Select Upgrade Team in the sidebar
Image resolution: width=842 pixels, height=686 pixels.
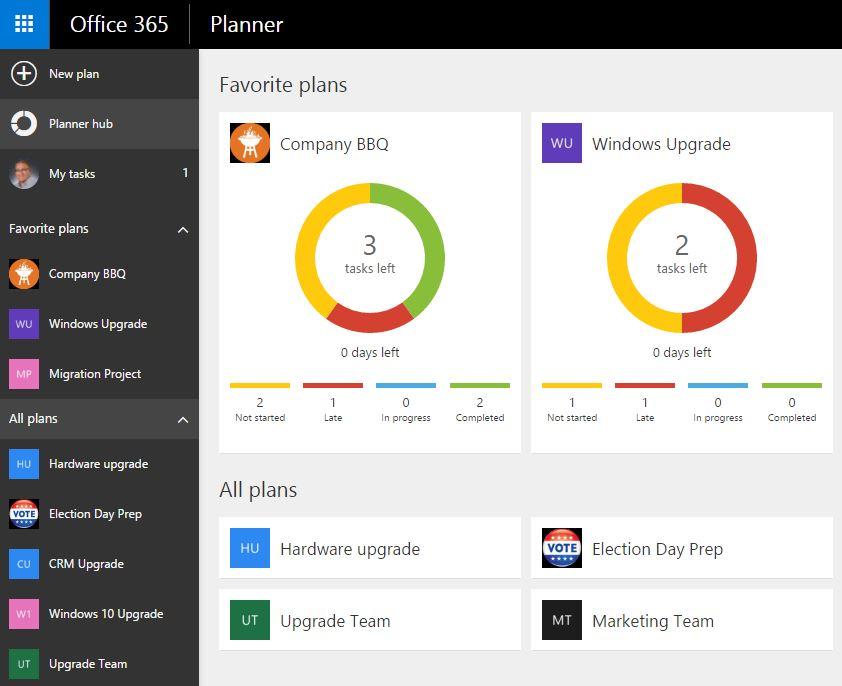click(99, 664)
